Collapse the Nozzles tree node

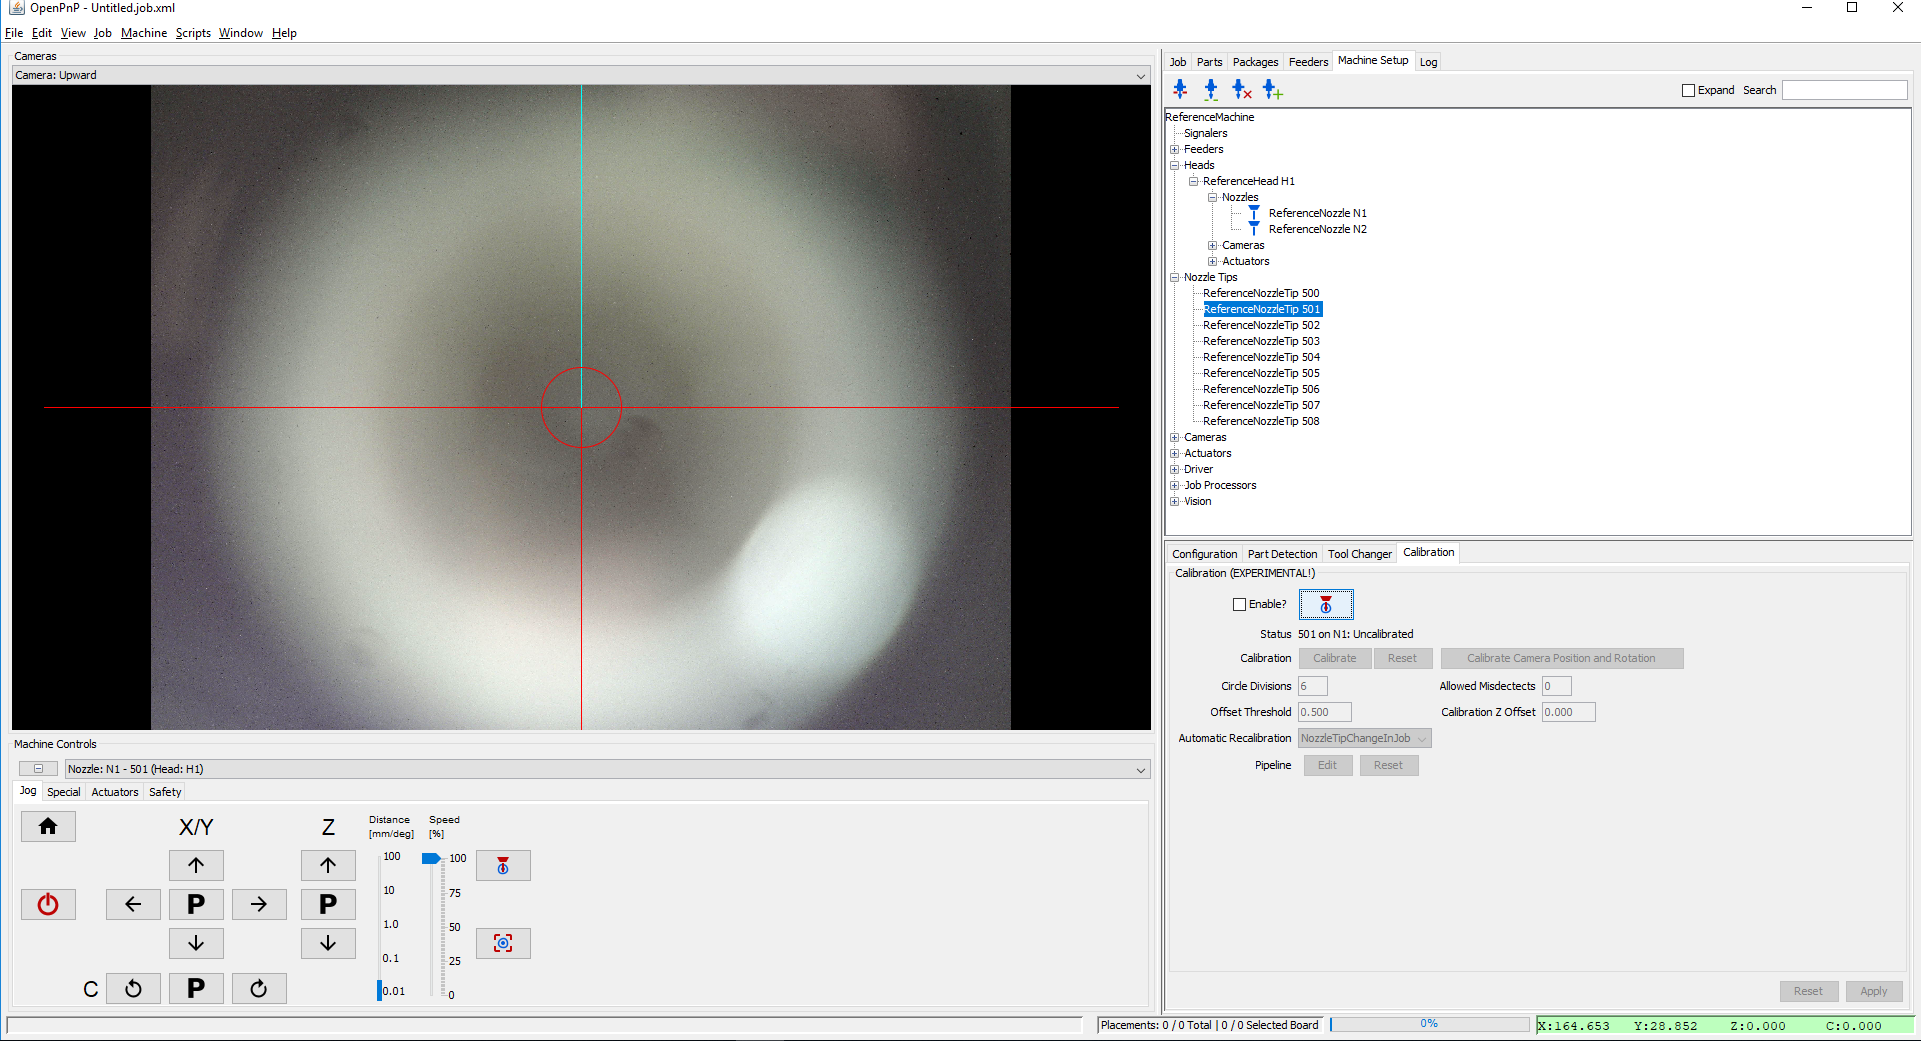pos(1213,197)
